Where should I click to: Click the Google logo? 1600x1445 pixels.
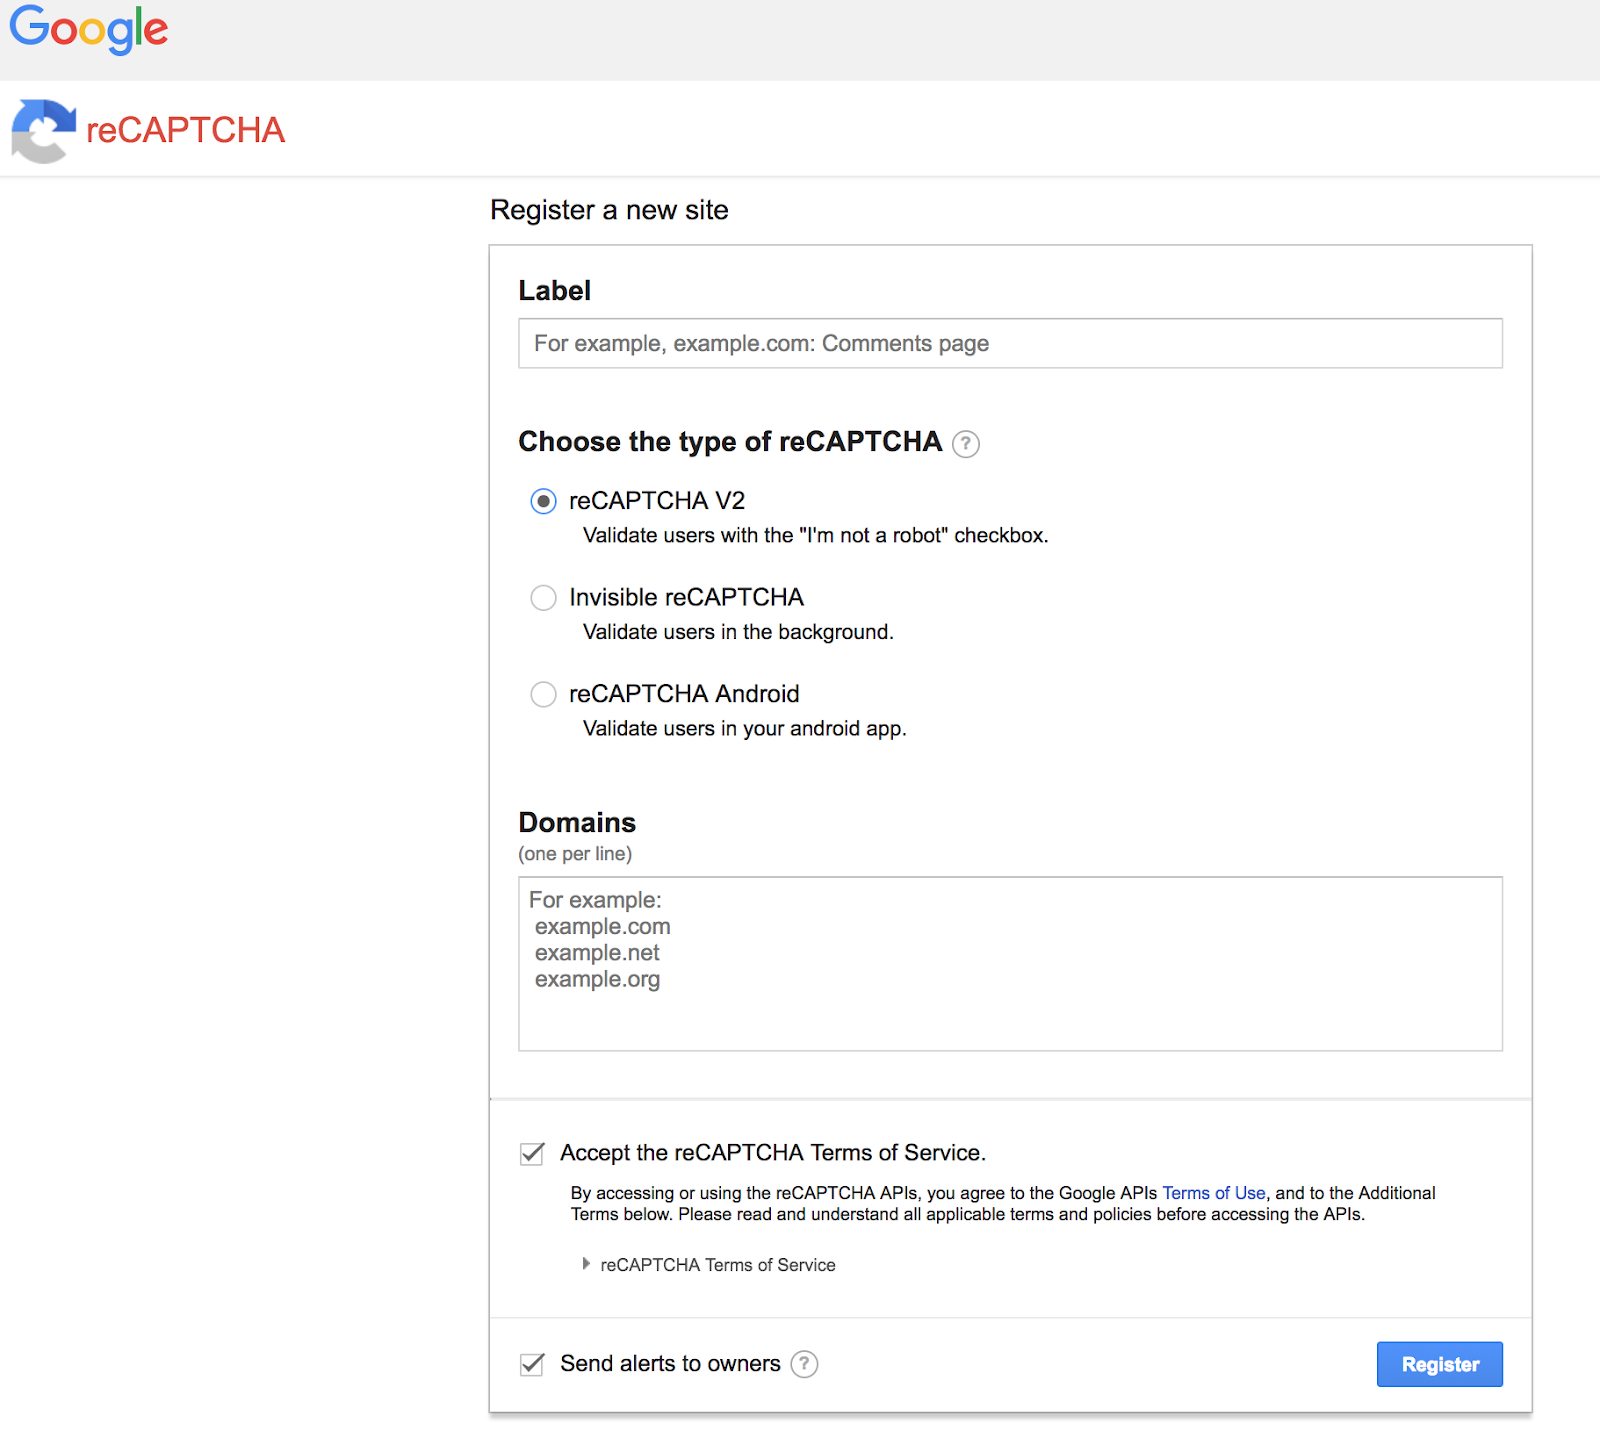(x=88, y=30)
